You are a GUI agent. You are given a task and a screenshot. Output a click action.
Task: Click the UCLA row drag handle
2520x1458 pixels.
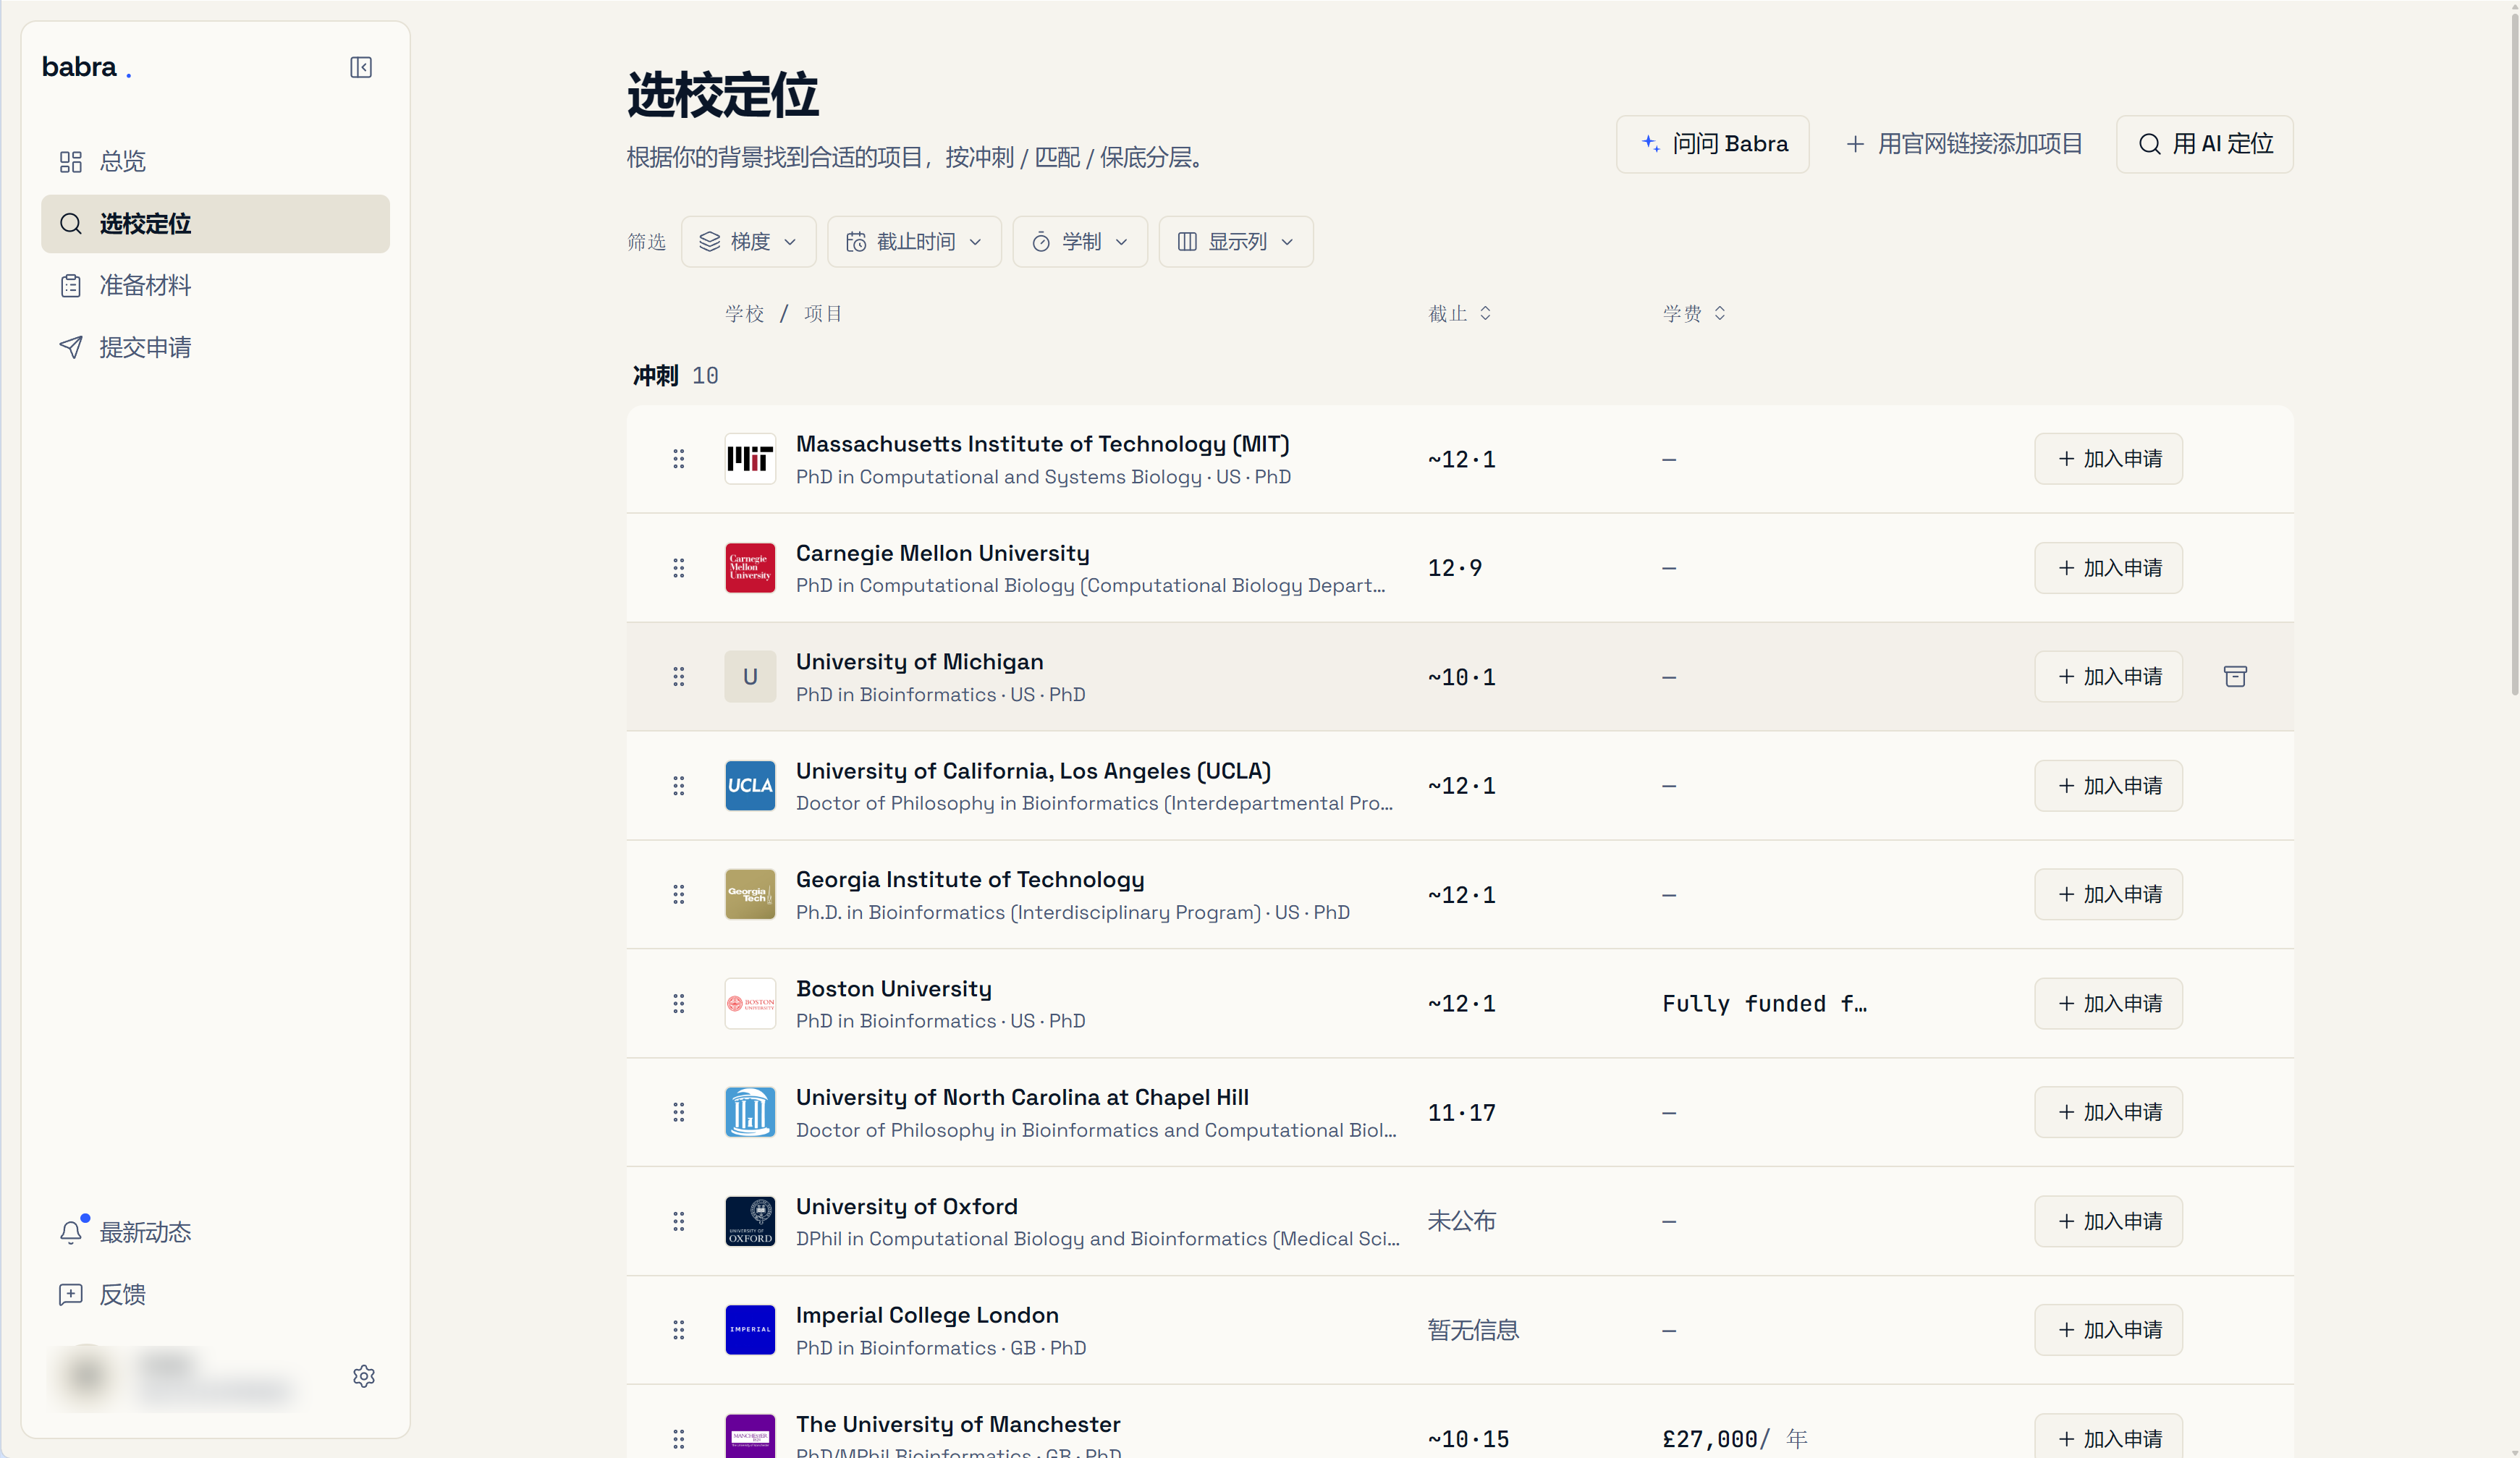[679, 786]
